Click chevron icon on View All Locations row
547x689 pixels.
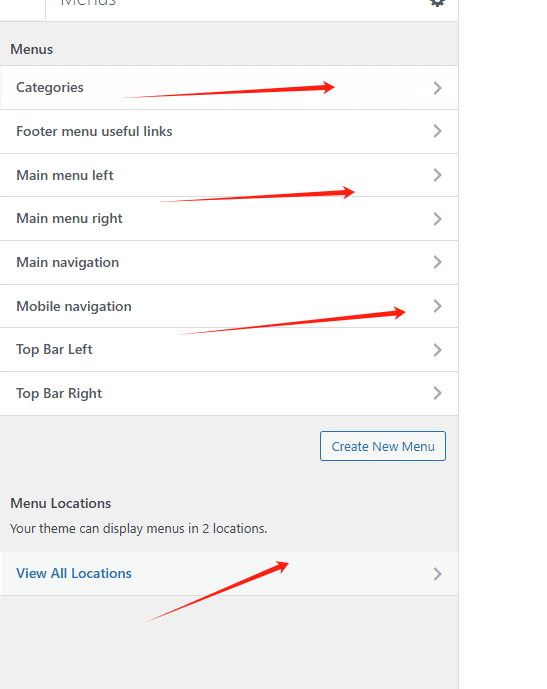coord(437,574)
